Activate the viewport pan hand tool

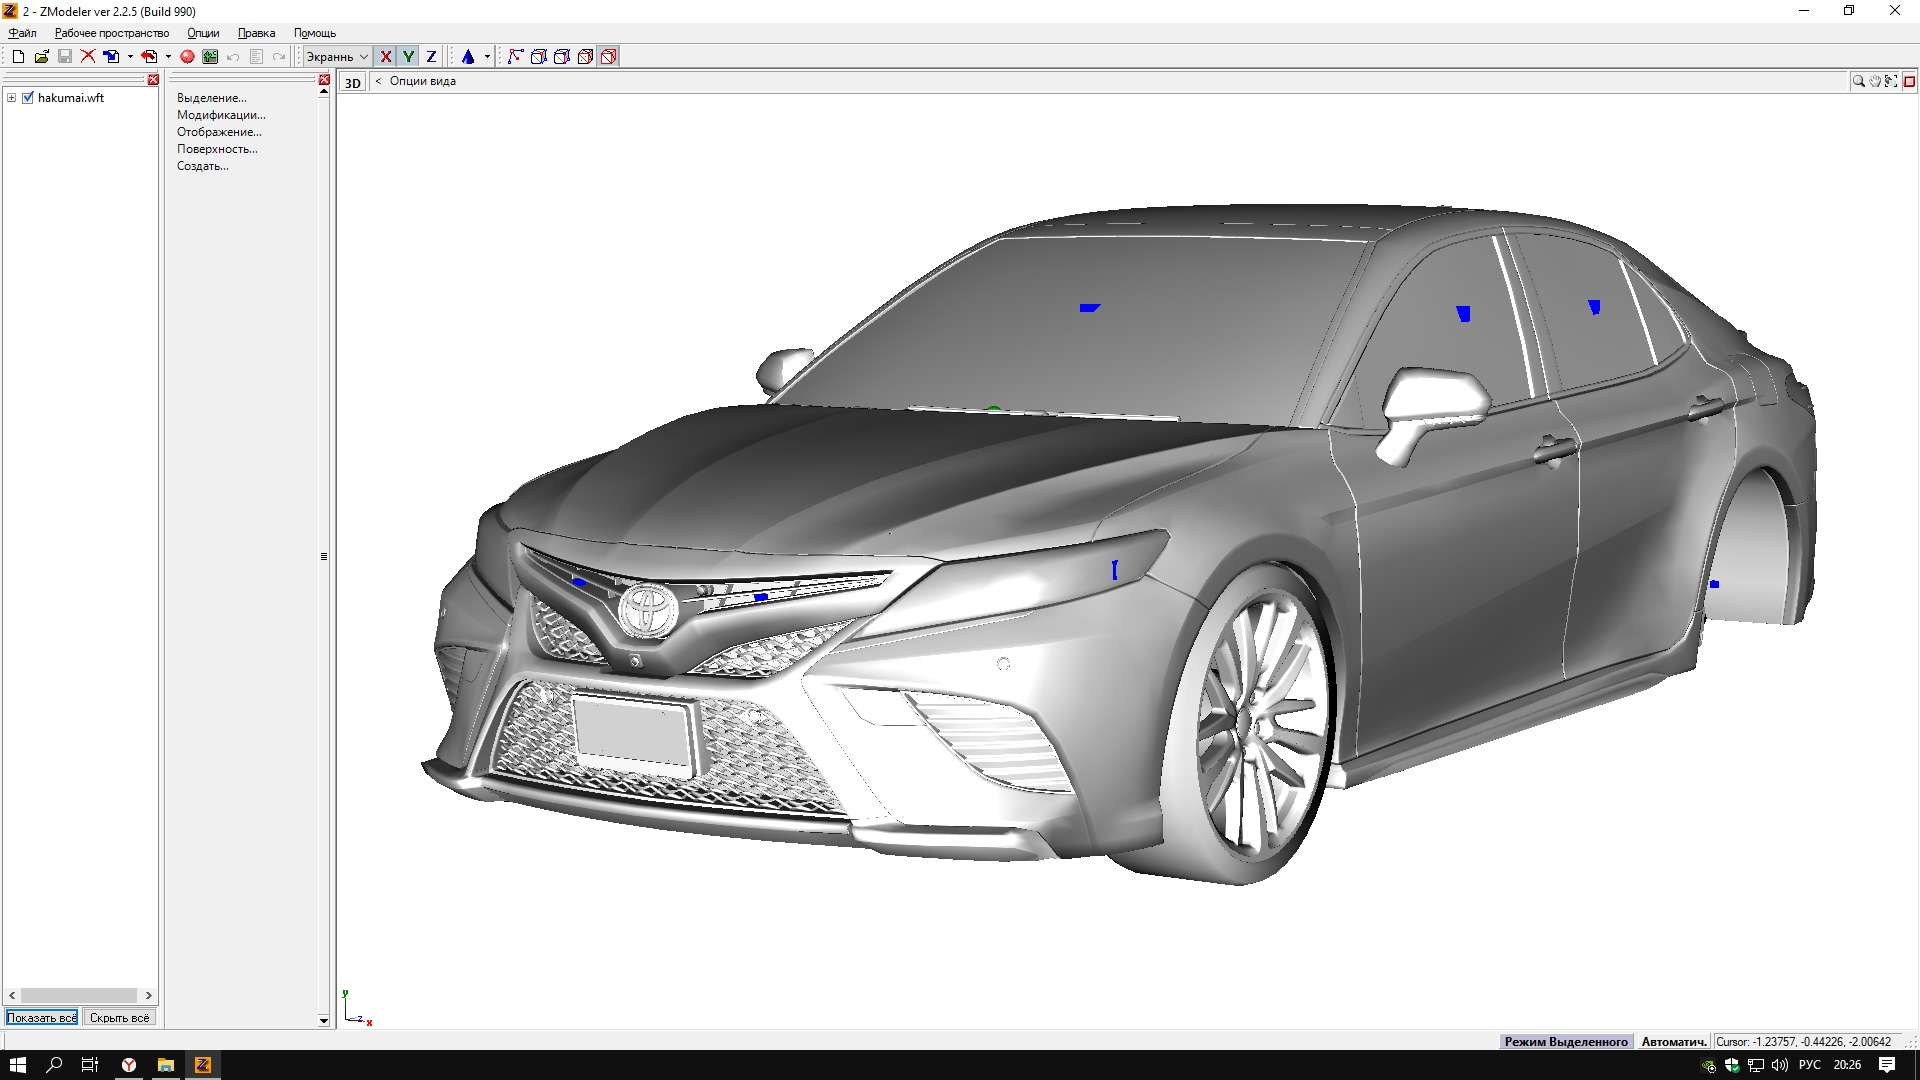(1875, 82)
